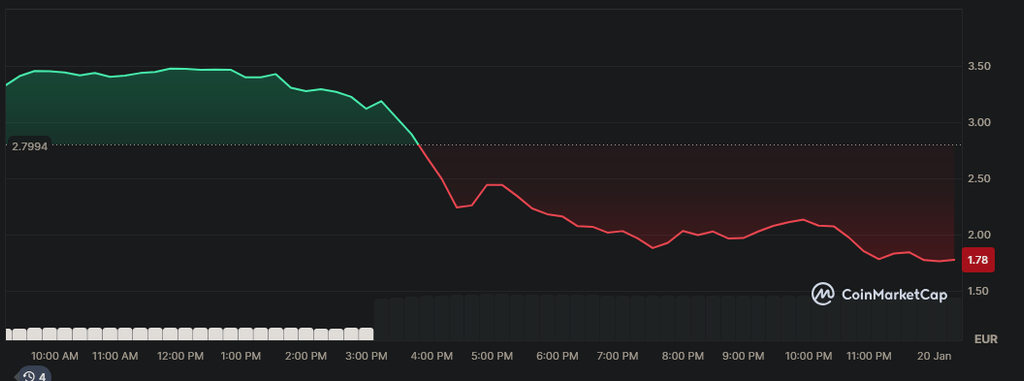Click the CoinMarketCap watermark text
Screen dimensions: 1024x381
[894, 295]
